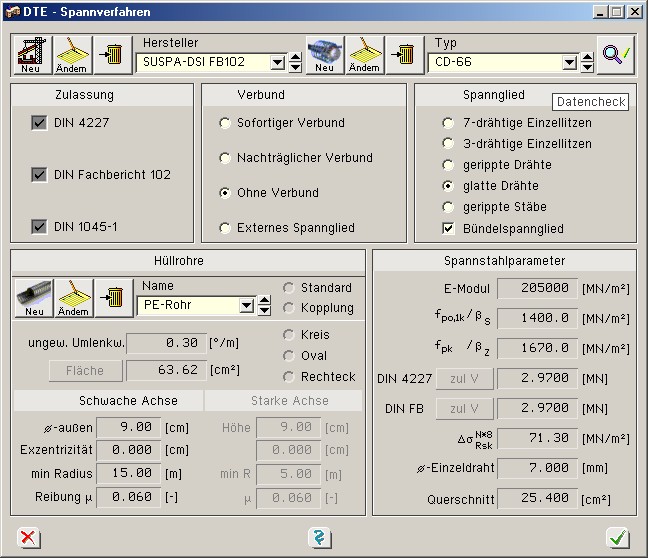Open the Typ dropdown list

click(569, 63)
